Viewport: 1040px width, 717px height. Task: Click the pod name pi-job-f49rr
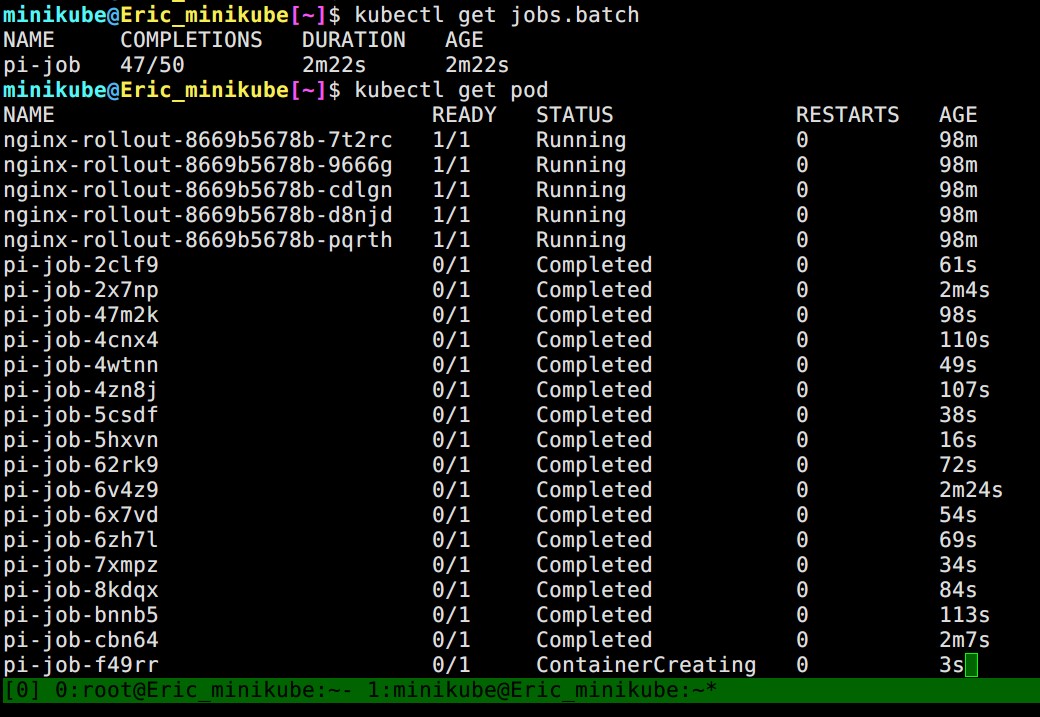point(81,665)
